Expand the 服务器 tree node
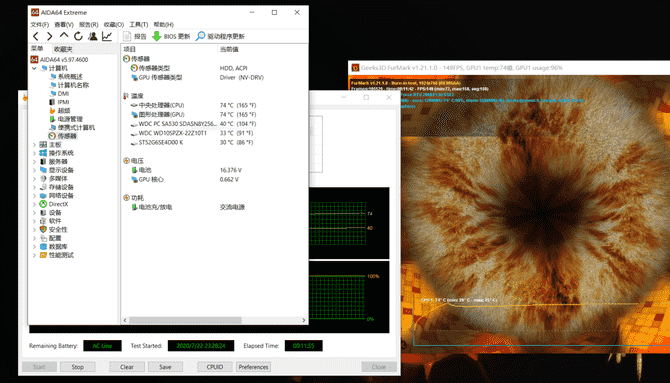 pos(35,162)
